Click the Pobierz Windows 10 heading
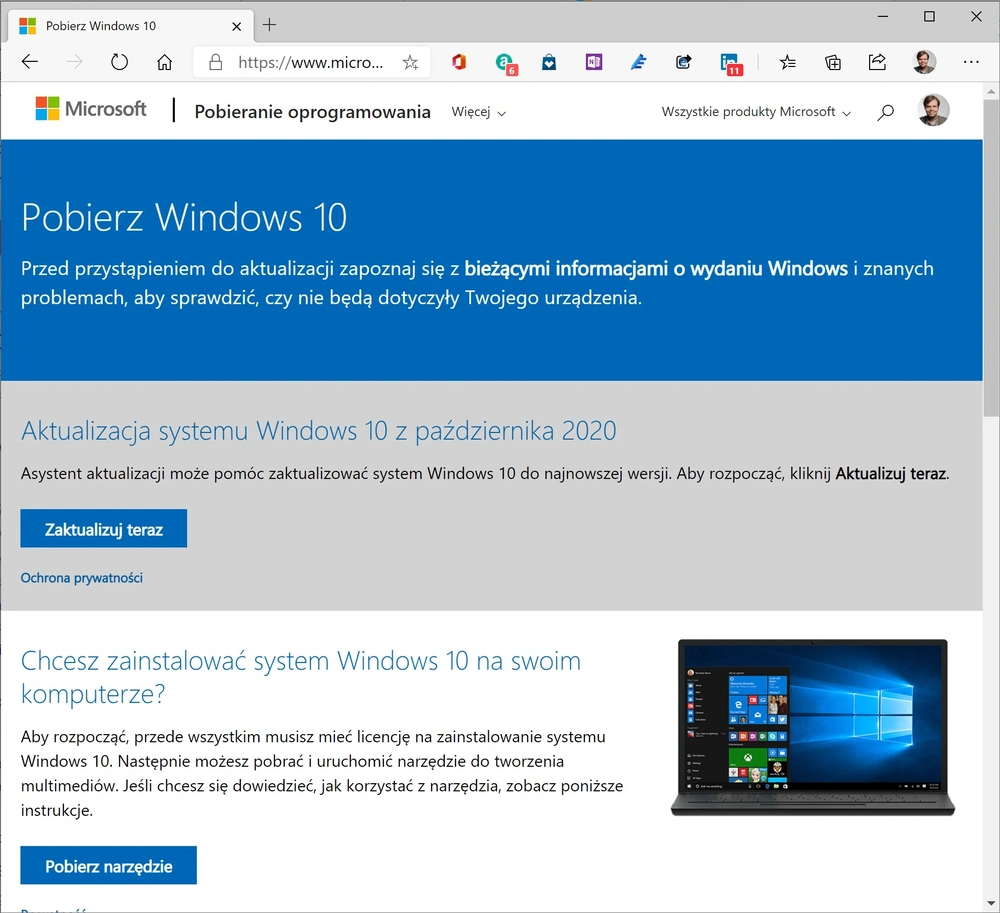The image size is (1000, 913). coord(184,217)
